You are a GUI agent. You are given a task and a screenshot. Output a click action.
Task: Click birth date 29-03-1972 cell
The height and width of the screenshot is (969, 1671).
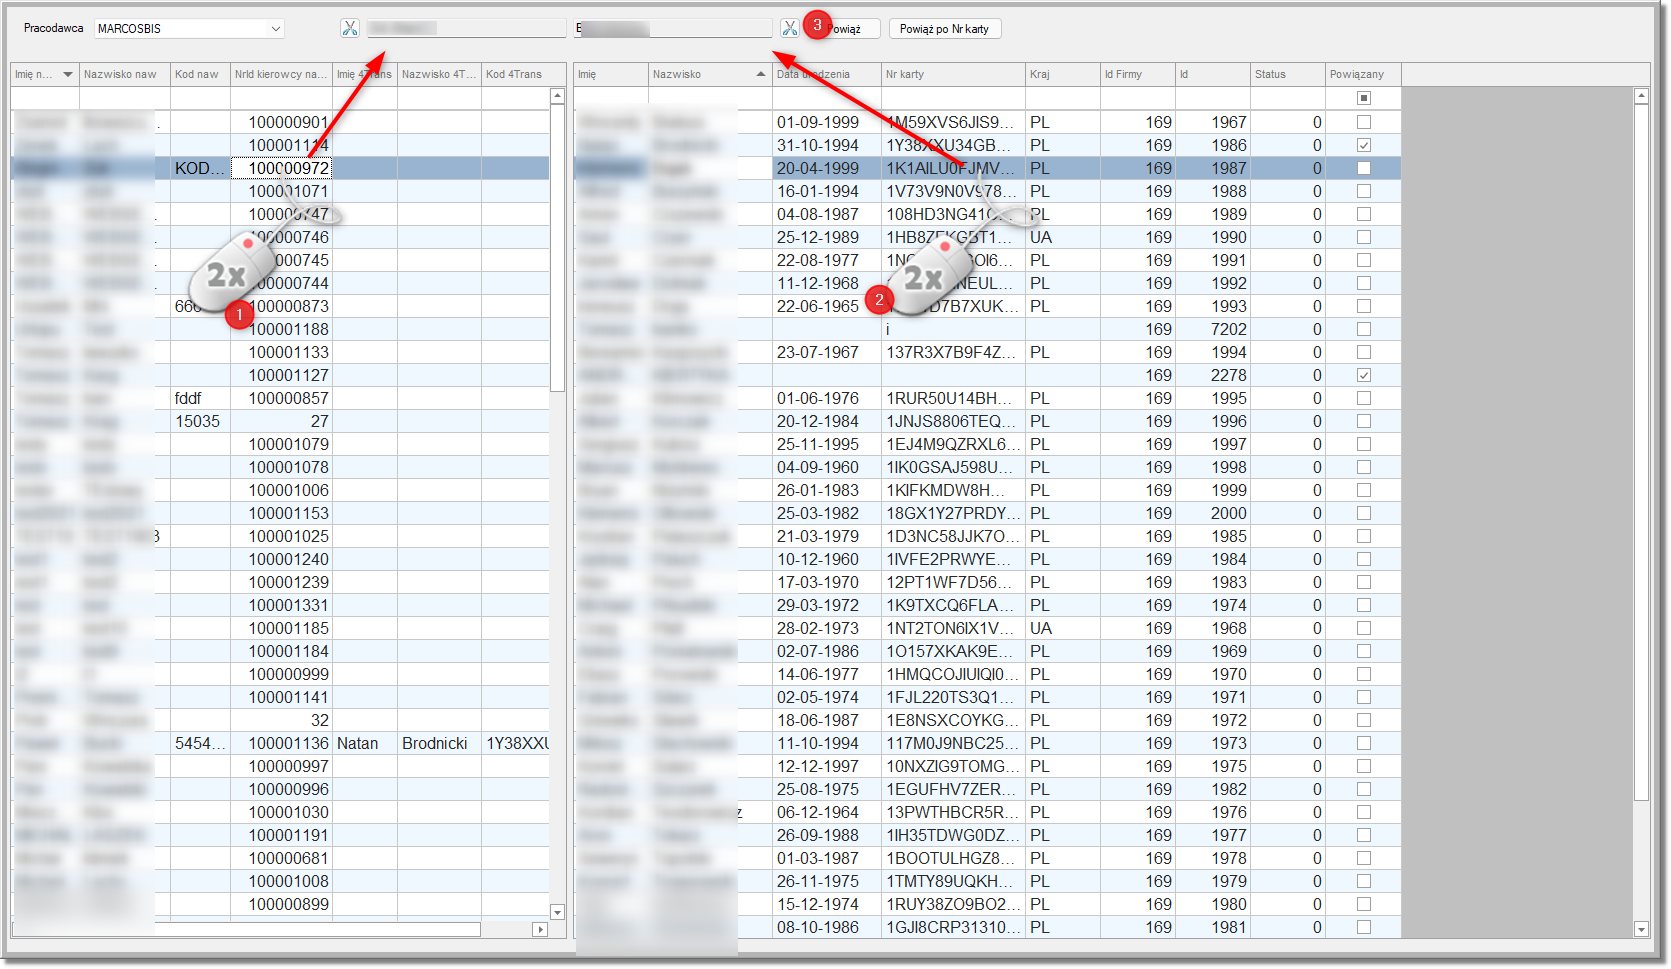827,605
